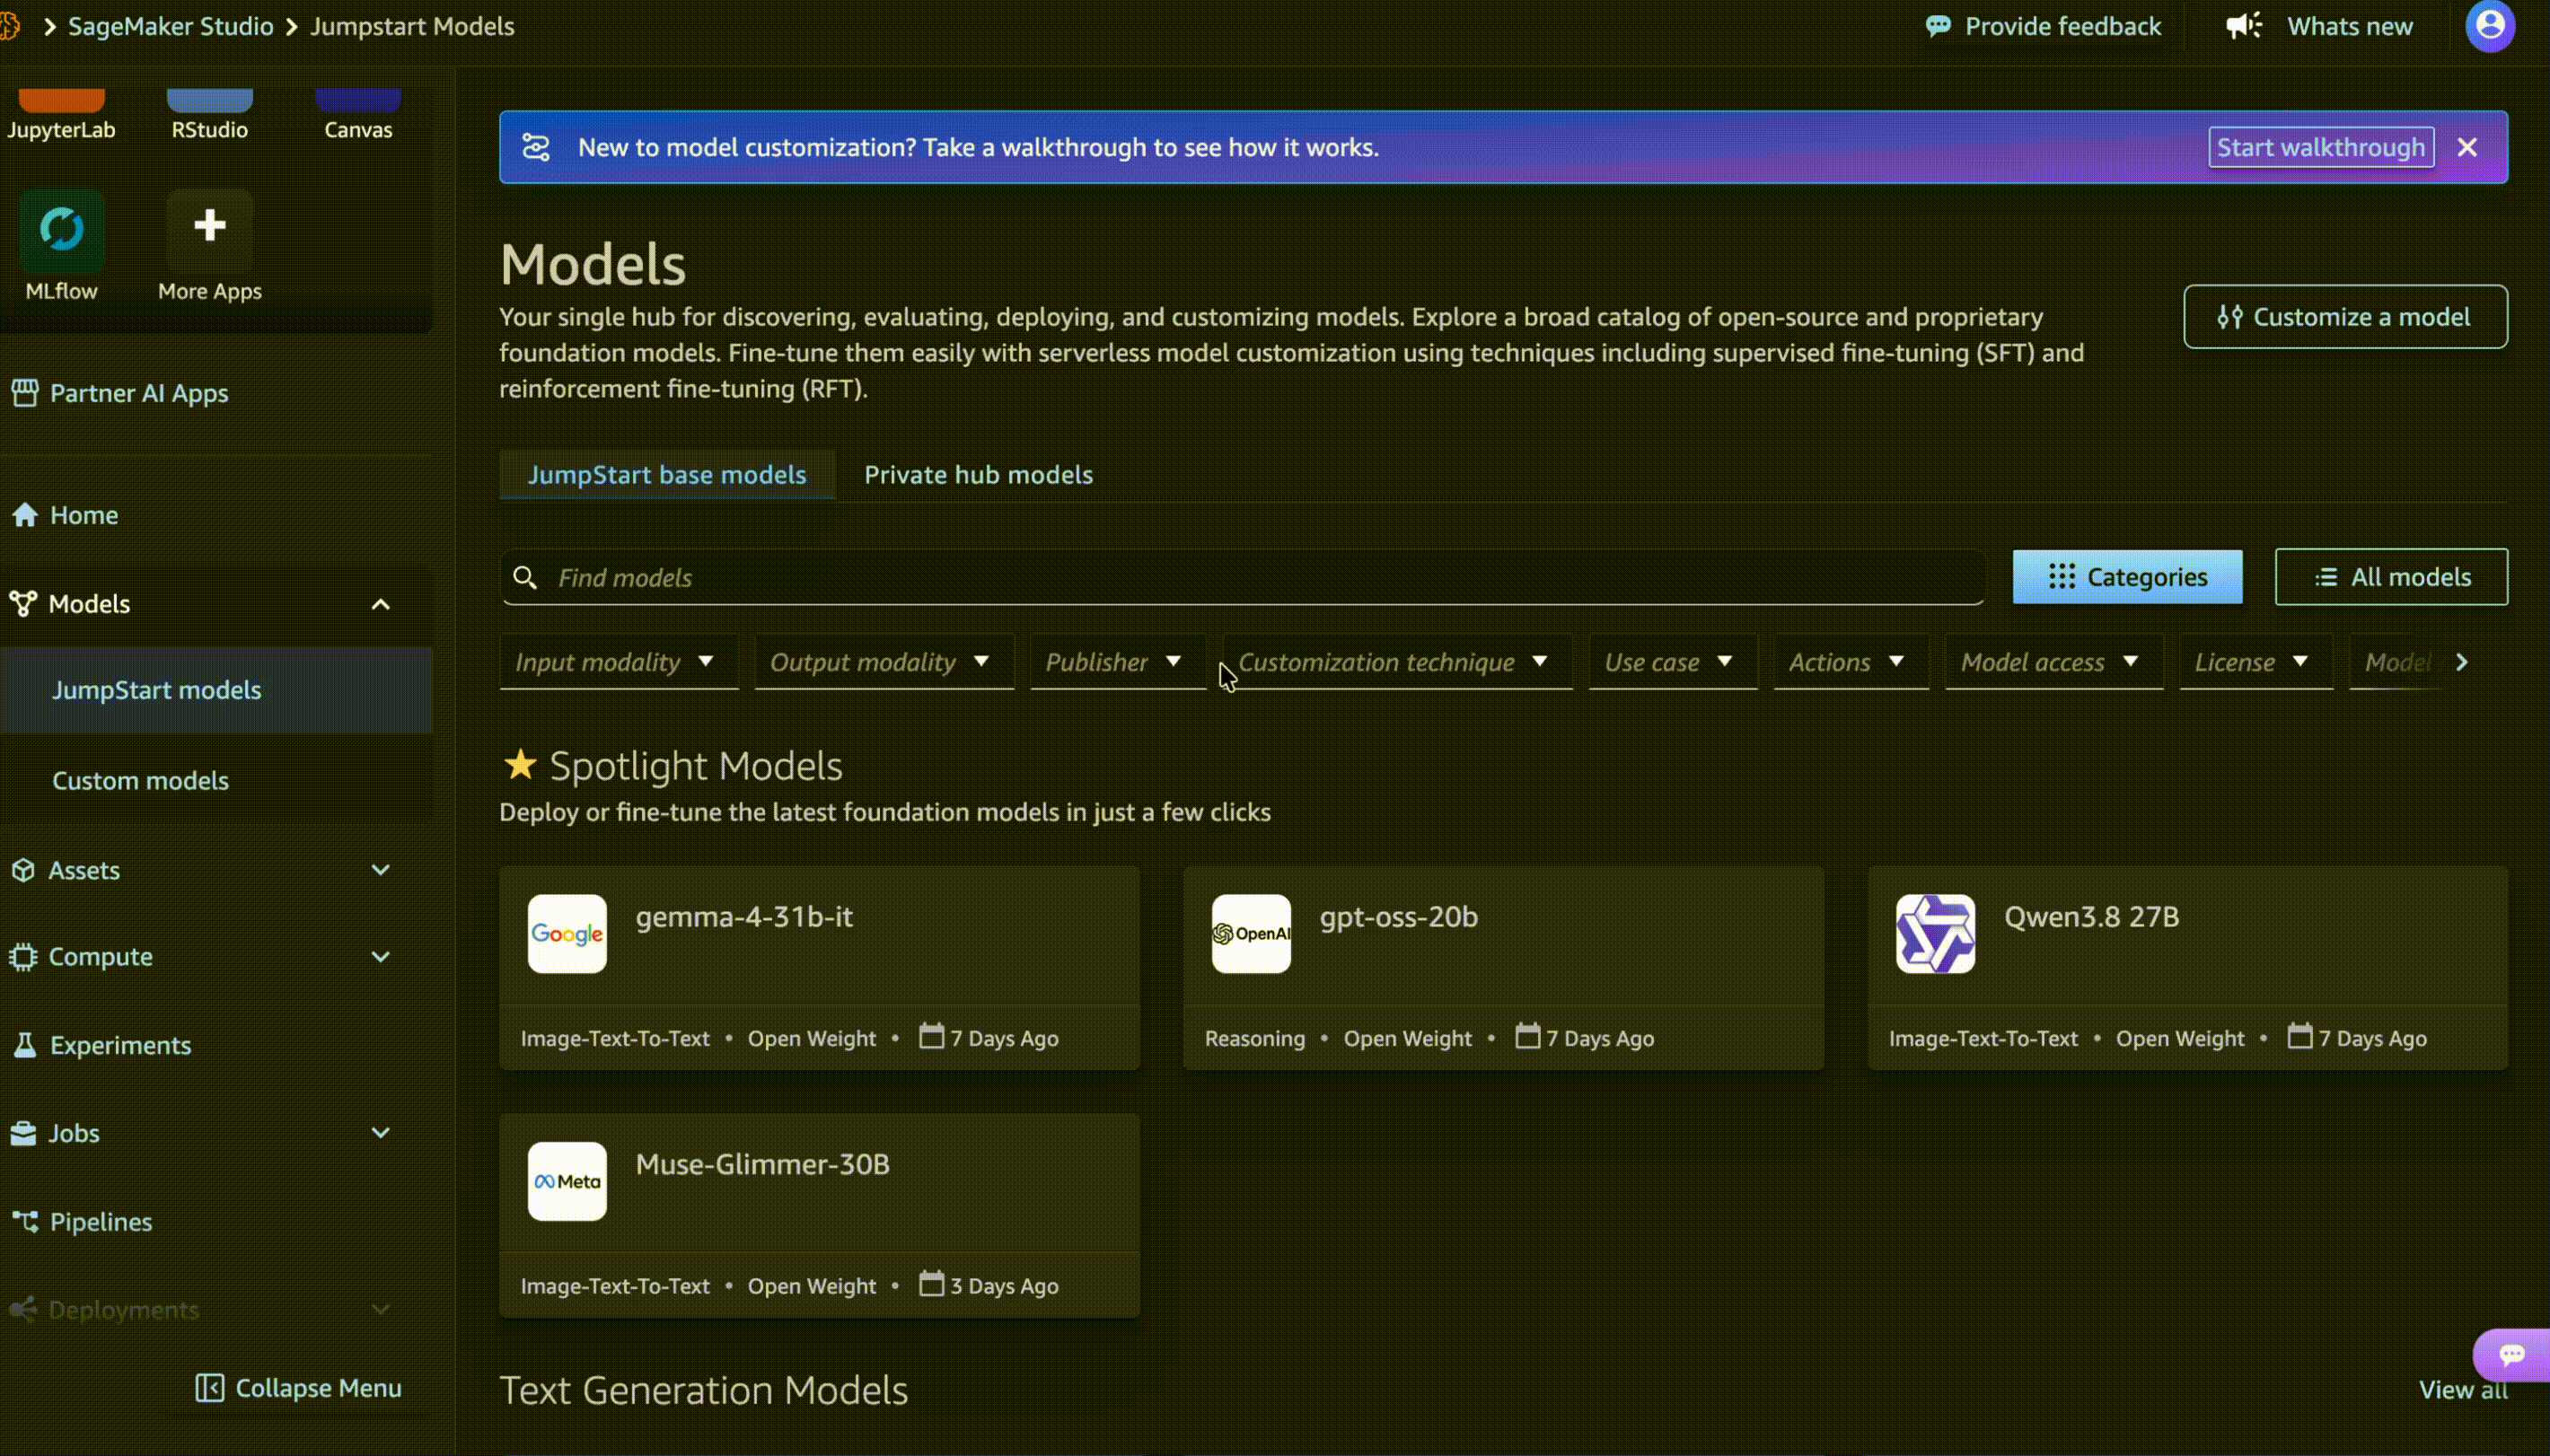This screenshot has width=2550, height=1456.
Task: Open License filter dropdown
Action: pyautogui.click(x=2255, y=662)
